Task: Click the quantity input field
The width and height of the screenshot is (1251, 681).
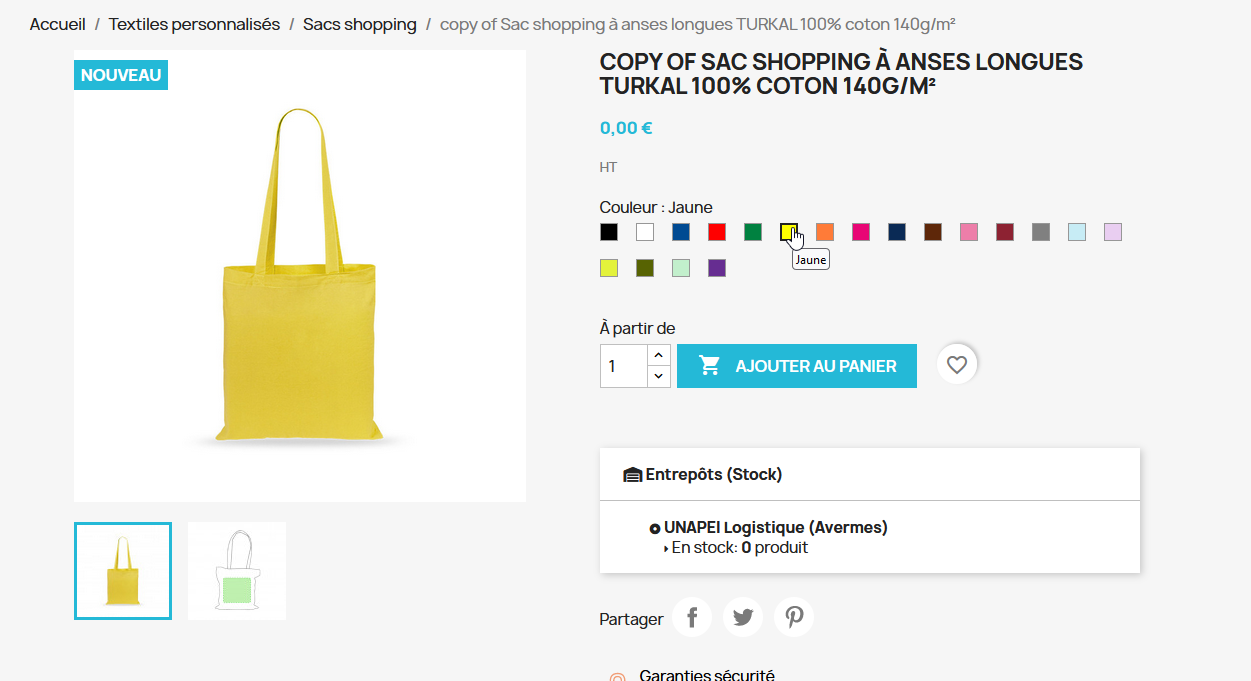Action: [624, 366]
